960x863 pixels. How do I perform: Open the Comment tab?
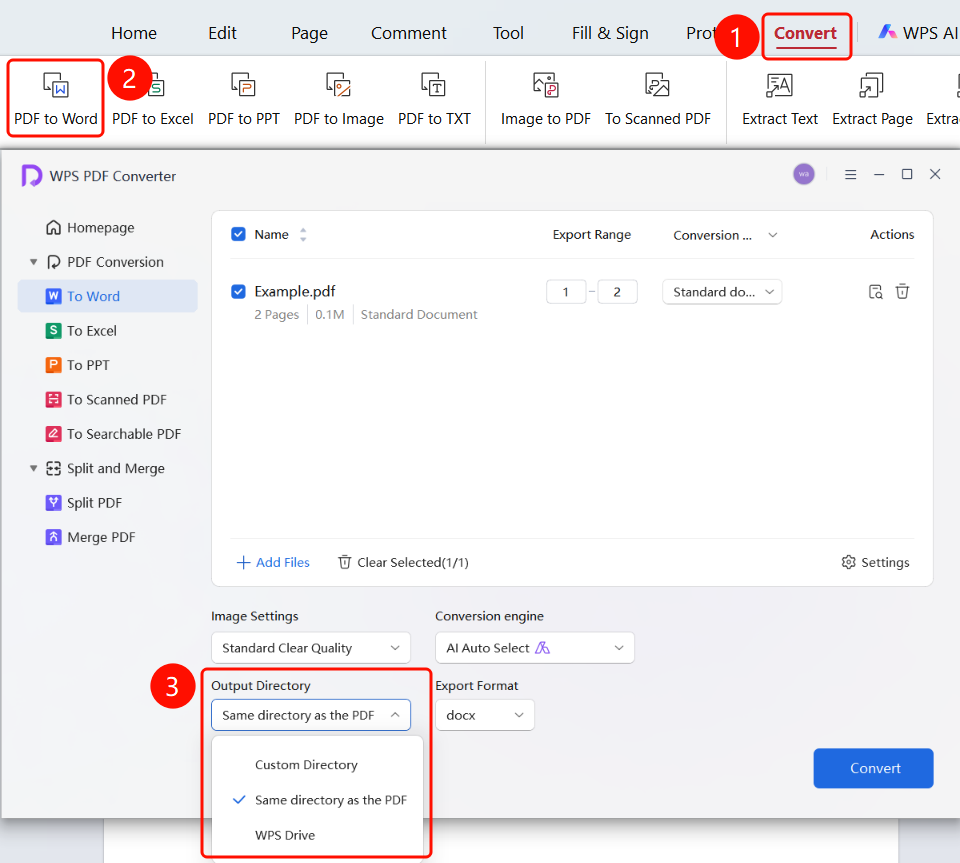click(408, 33)
